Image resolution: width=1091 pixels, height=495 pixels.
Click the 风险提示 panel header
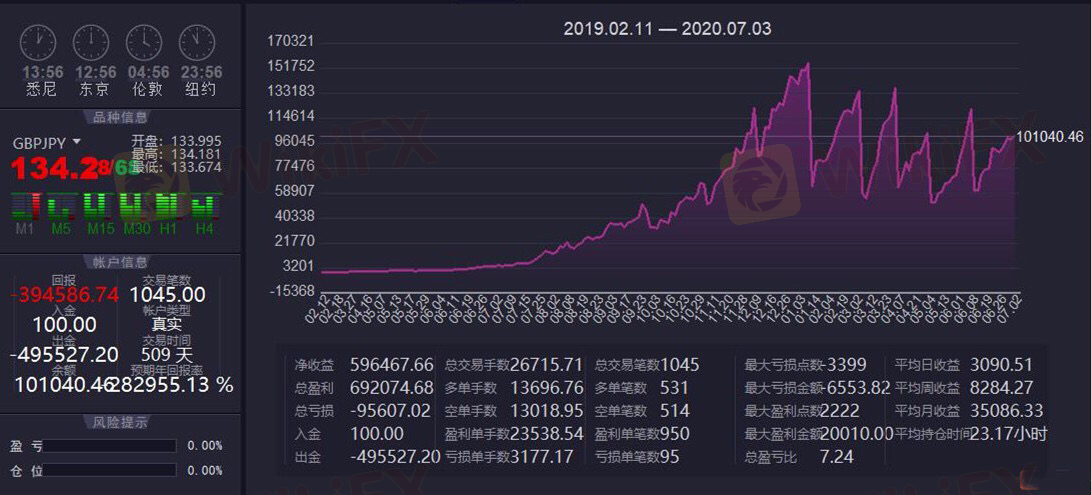[x=119, y=422]
